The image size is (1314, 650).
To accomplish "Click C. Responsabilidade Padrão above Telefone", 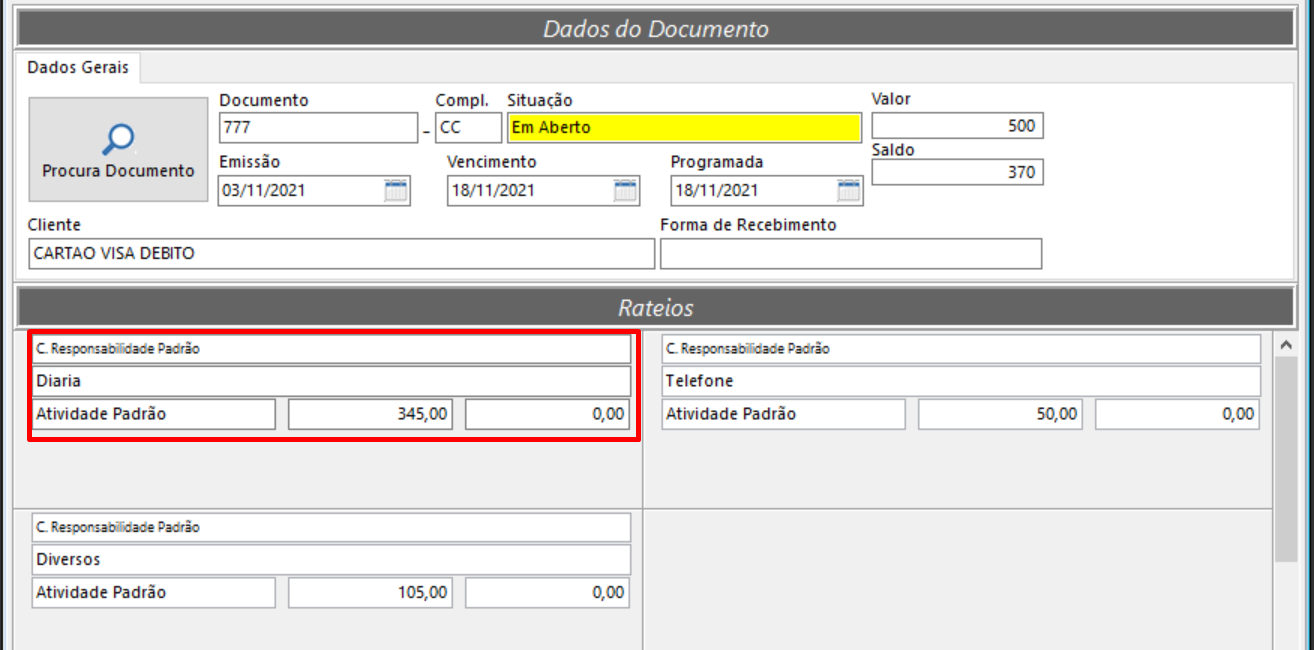I will tap(961, 349).
